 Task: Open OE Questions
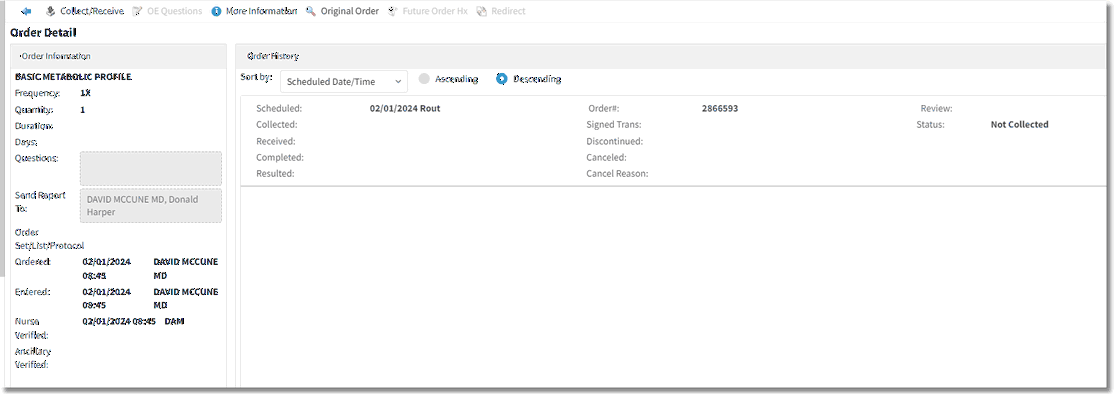[174, 11]
